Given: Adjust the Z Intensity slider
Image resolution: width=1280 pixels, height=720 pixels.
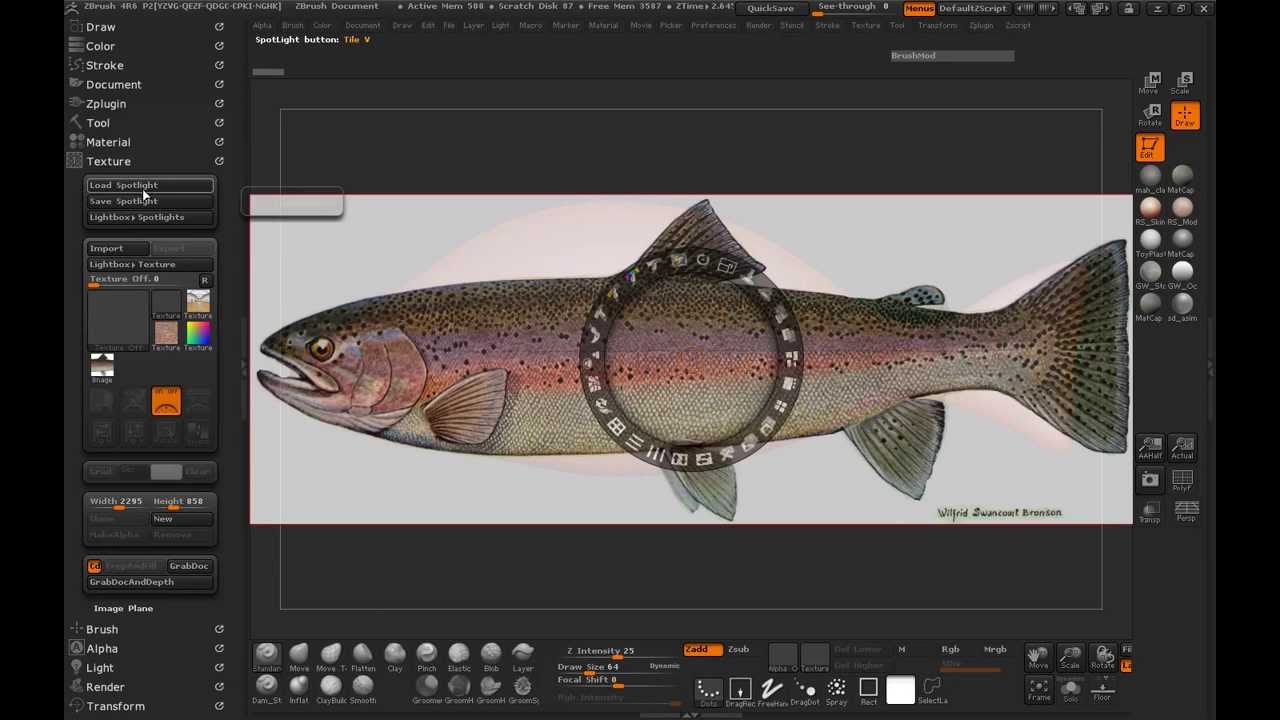Looking at the screenshot, I should (618, 651).
